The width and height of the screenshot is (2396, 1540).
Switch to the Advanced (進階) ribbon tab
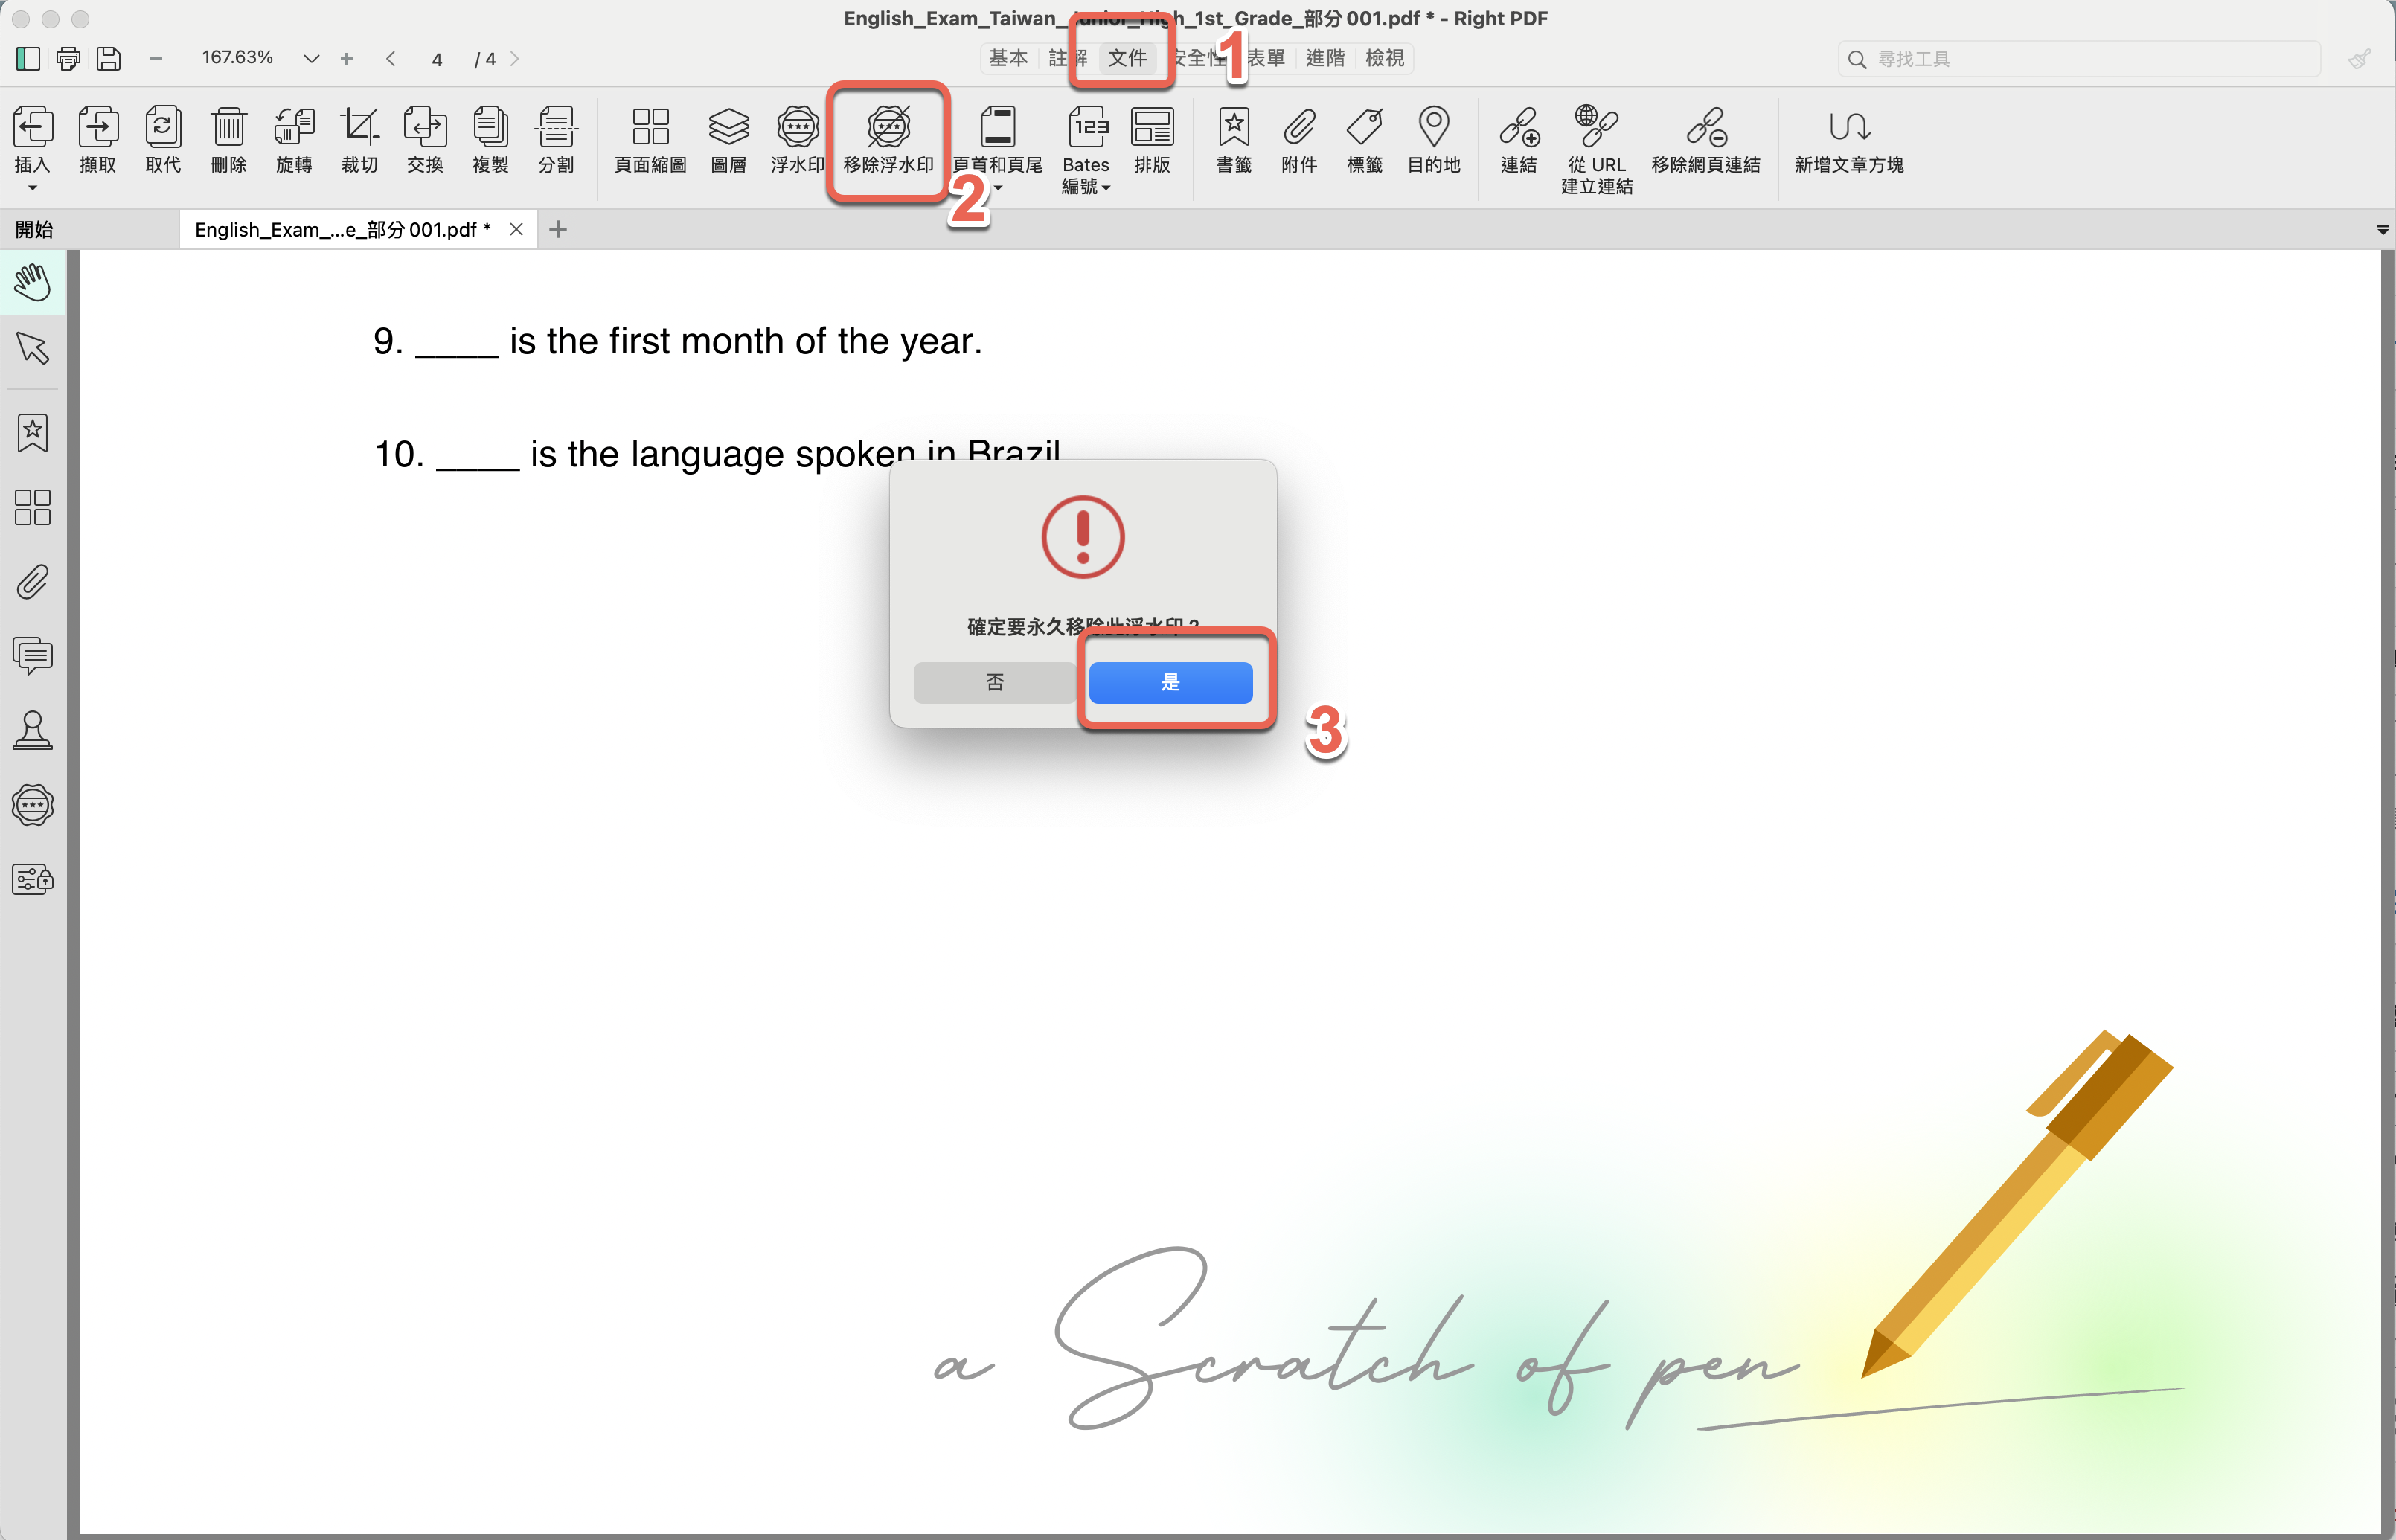click(x=1325, y=58)
